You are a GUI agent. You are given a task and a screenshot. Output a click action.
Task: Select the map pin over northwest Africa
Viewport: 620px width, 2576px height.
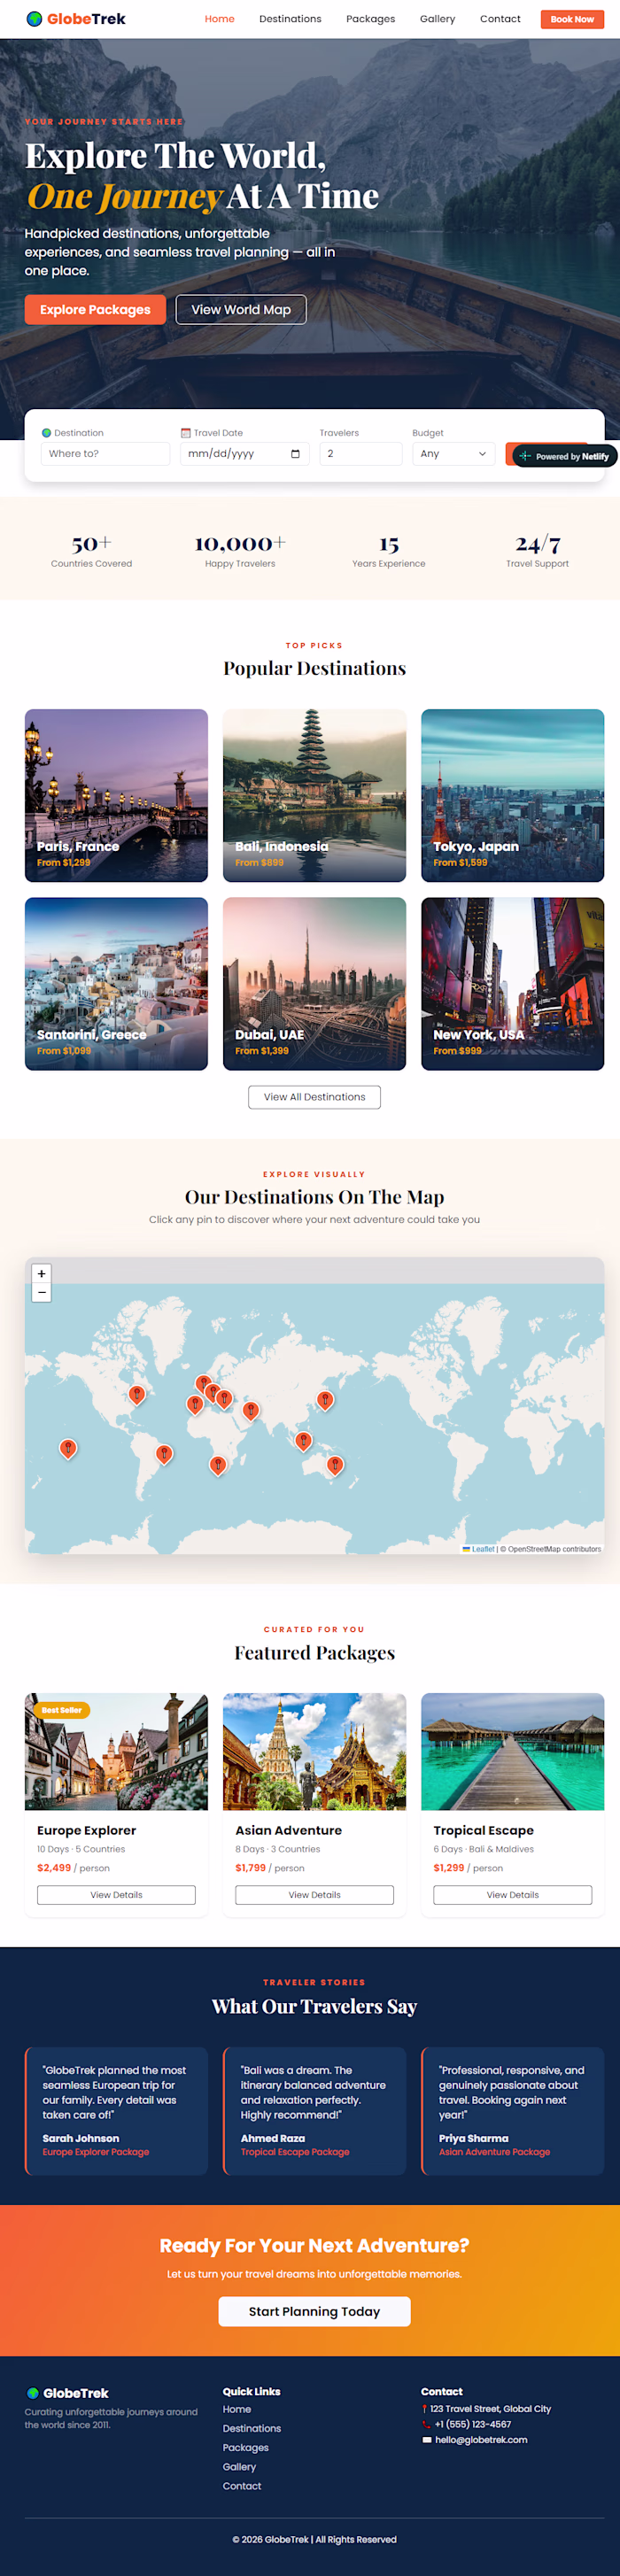[195, 1404]
